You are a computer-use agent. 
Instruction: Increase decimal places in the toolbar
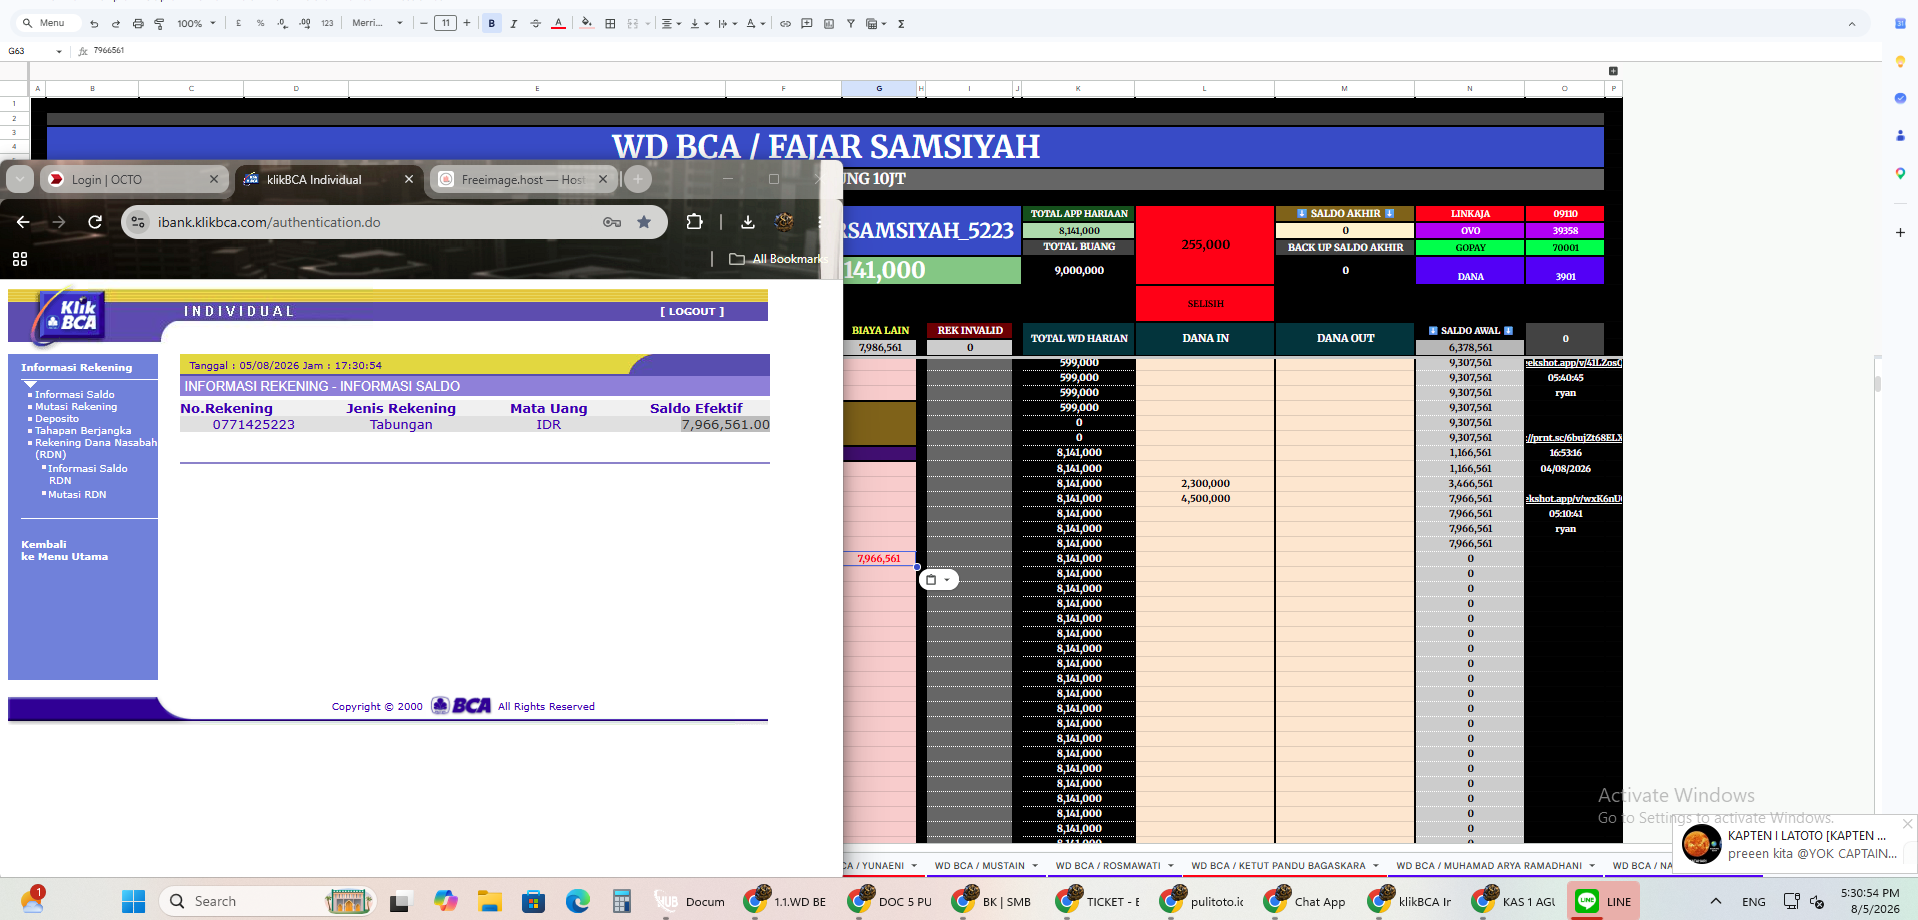[x=305, y=23]
